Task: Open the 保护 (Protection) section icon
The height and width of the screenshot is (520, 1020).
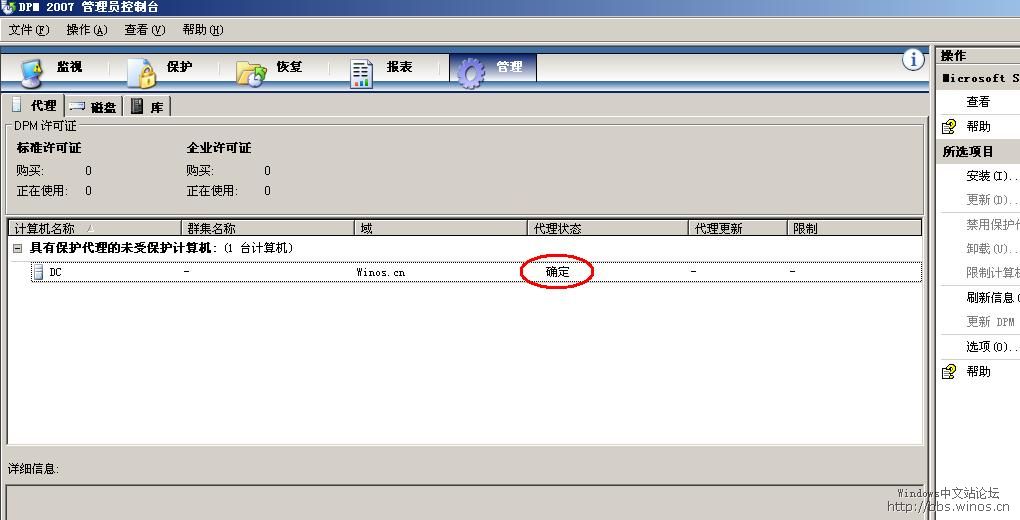Action: coord(141,72)
